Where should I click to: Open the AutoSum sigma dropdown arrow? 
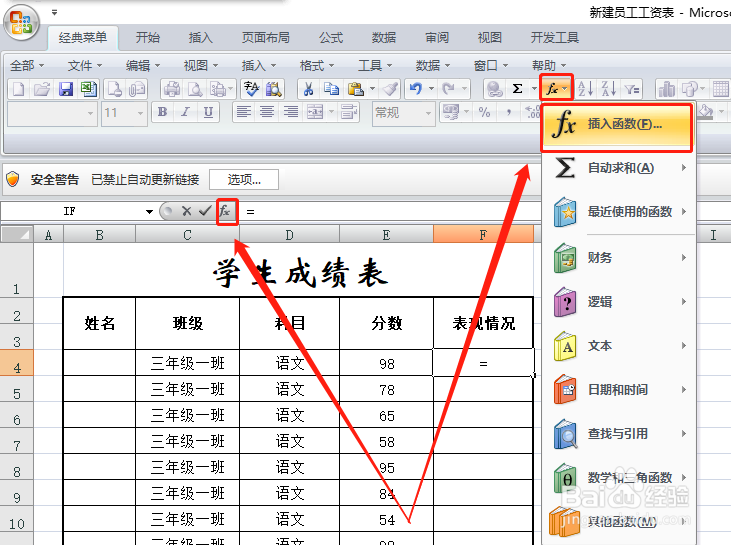(x=534, y=89)
